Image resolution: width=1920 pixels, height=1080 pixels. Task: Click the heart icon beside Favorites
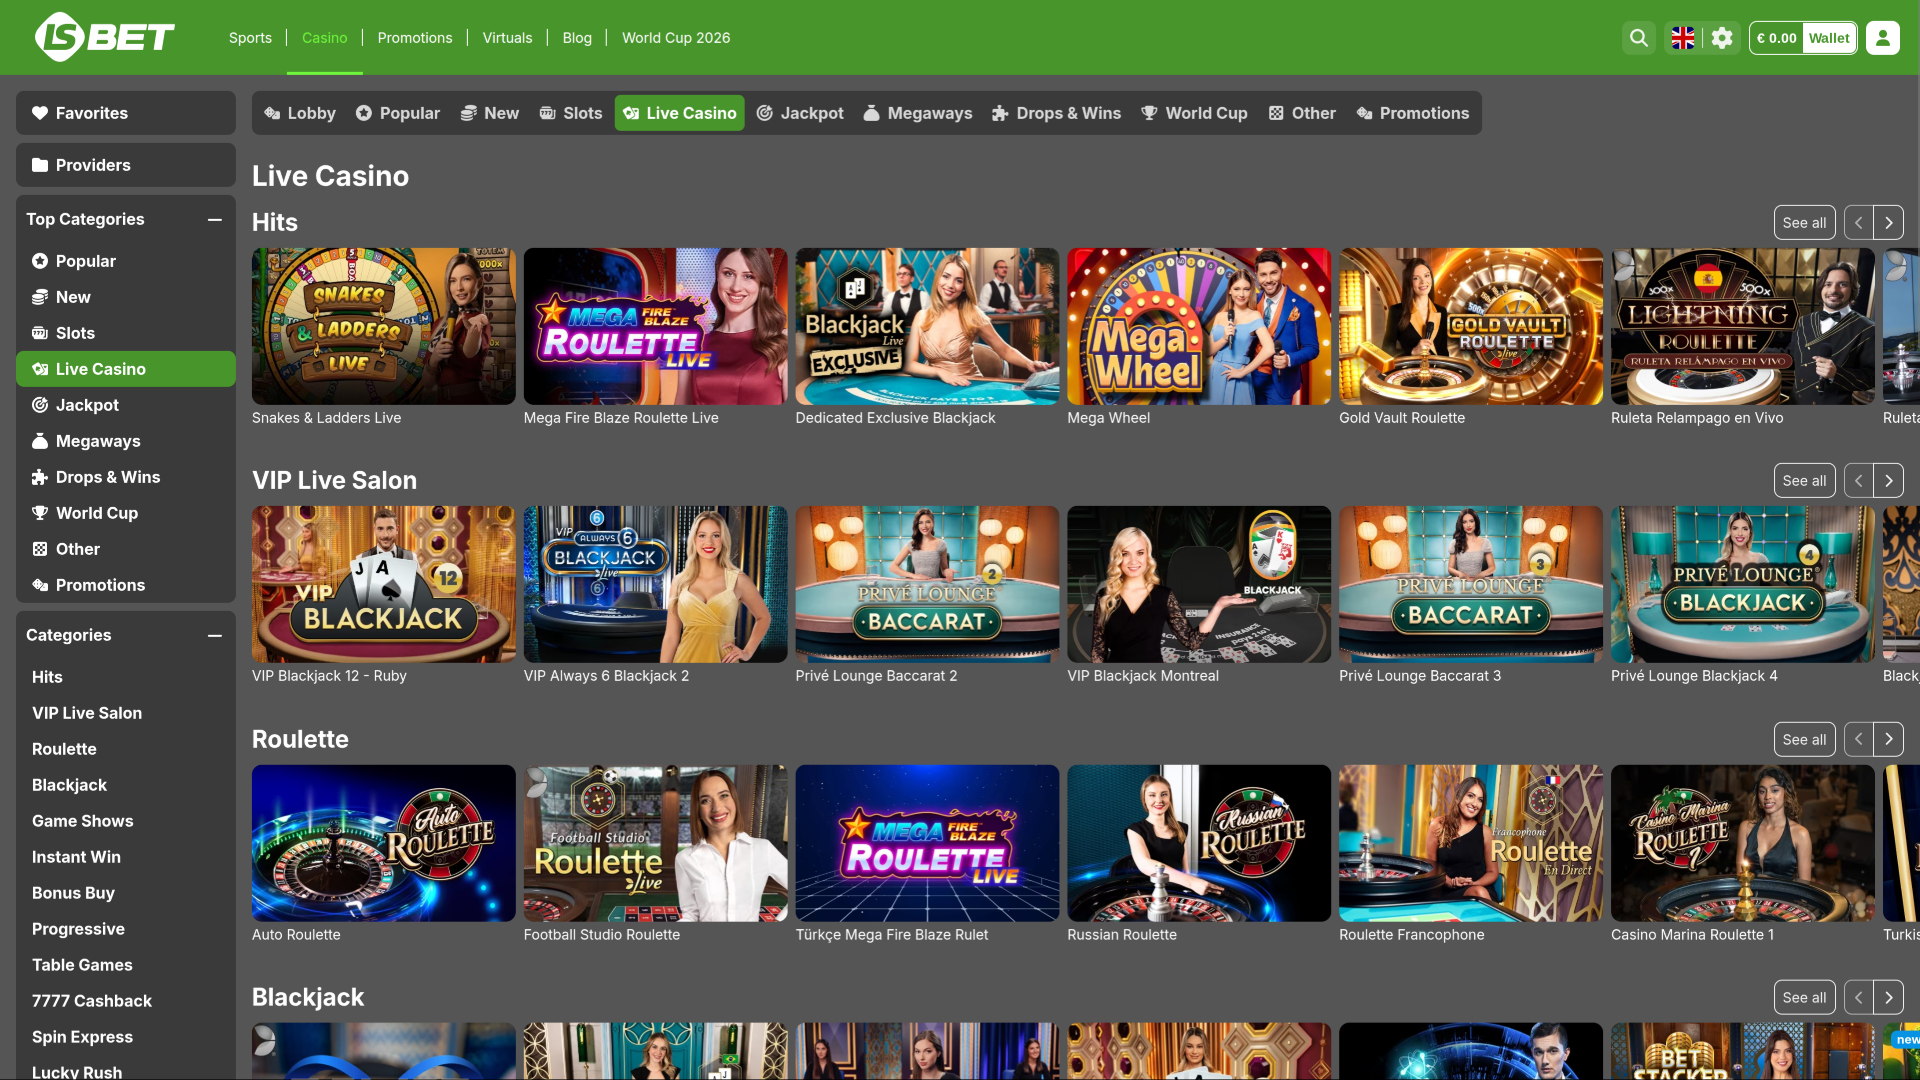point(40,113)
